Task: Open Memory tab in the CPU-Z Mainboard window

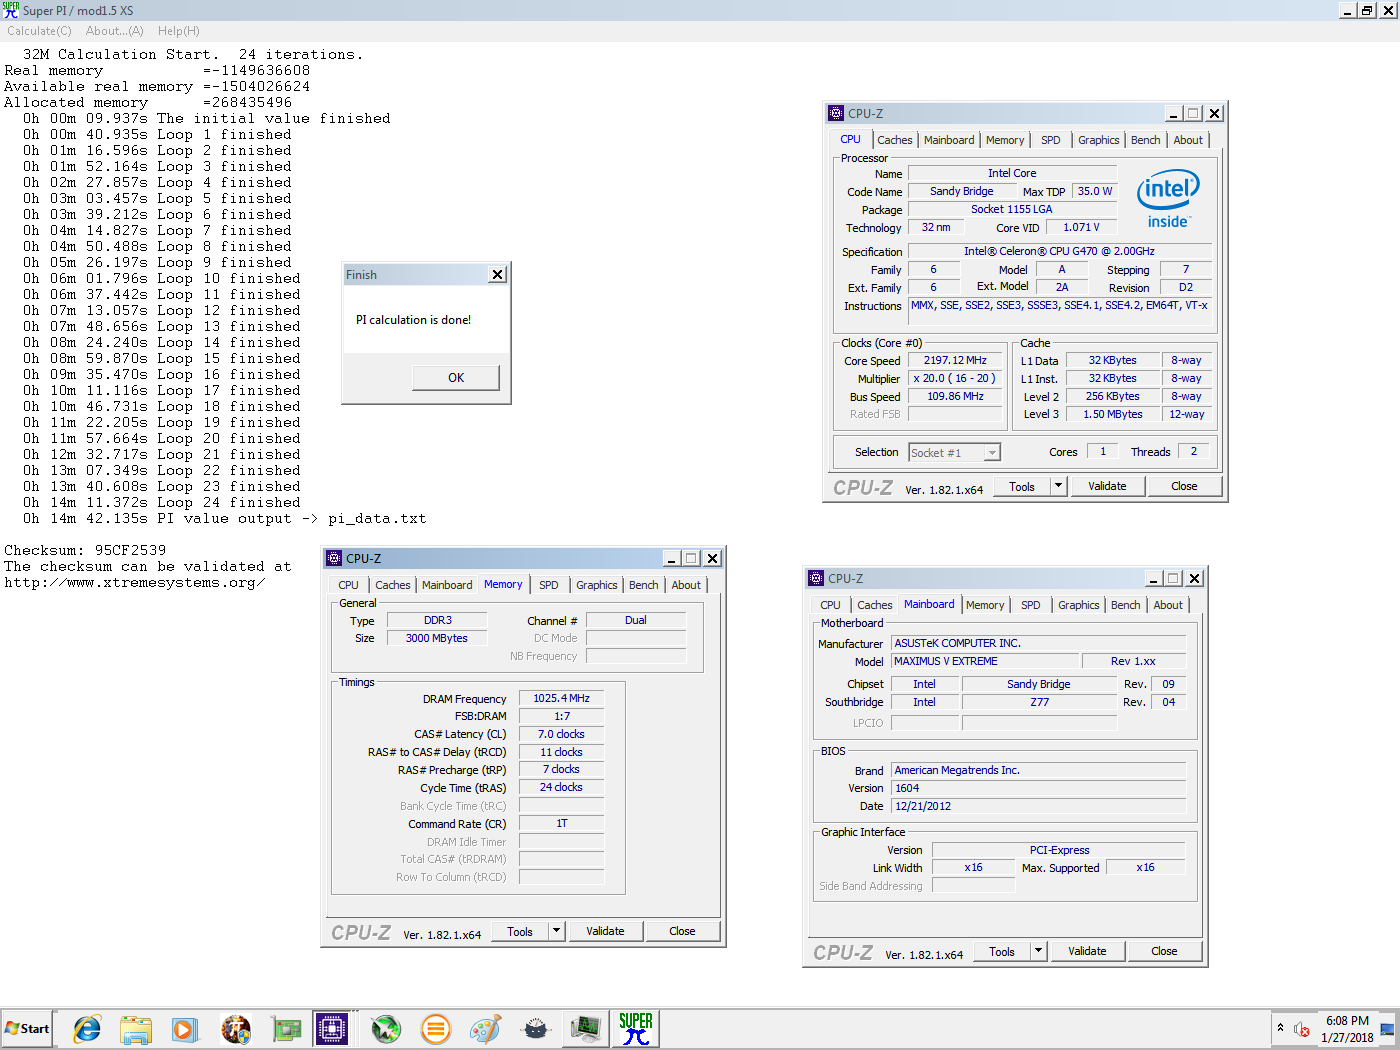Action: pos(985,605)
